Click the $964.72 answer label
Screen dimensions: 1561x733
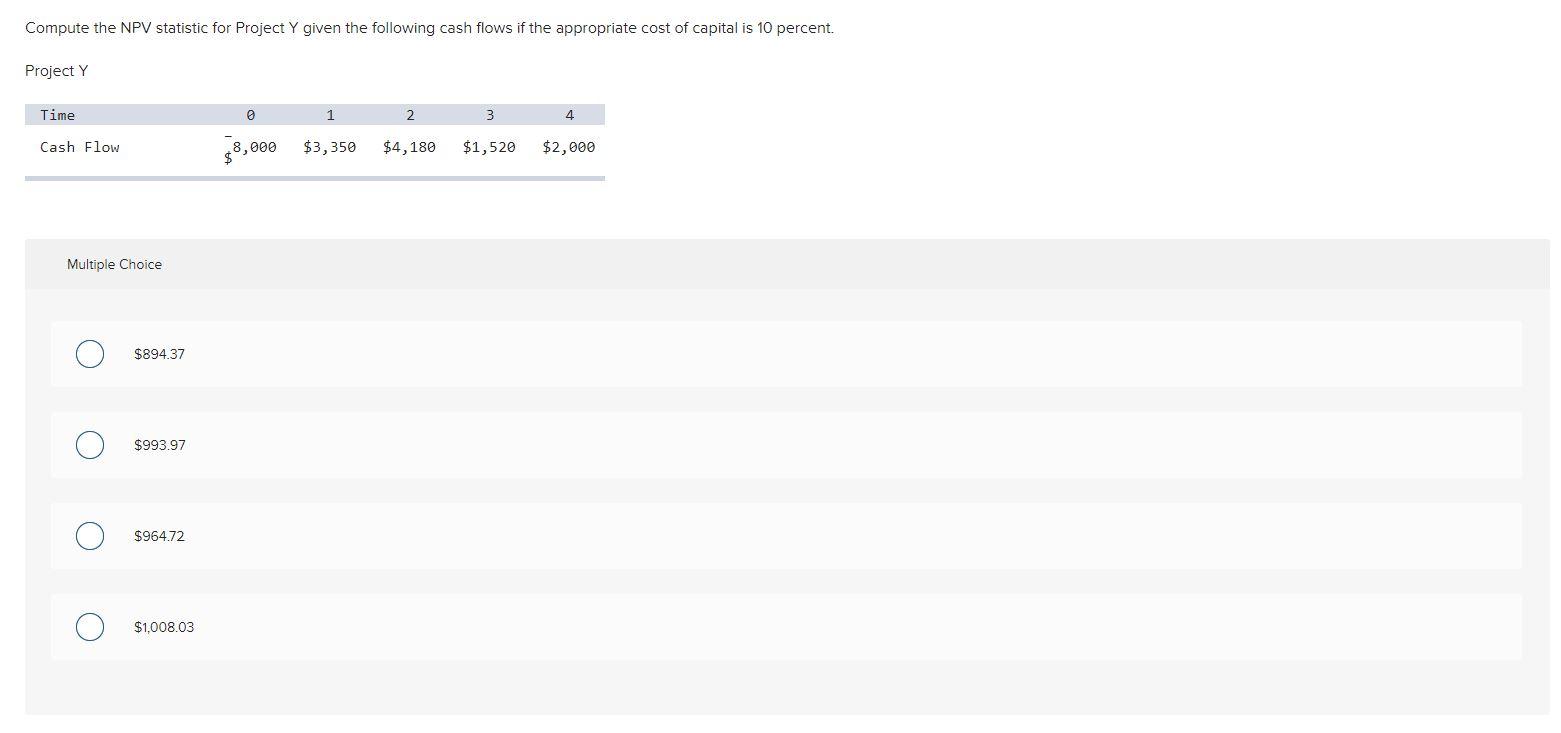point(158,536)
